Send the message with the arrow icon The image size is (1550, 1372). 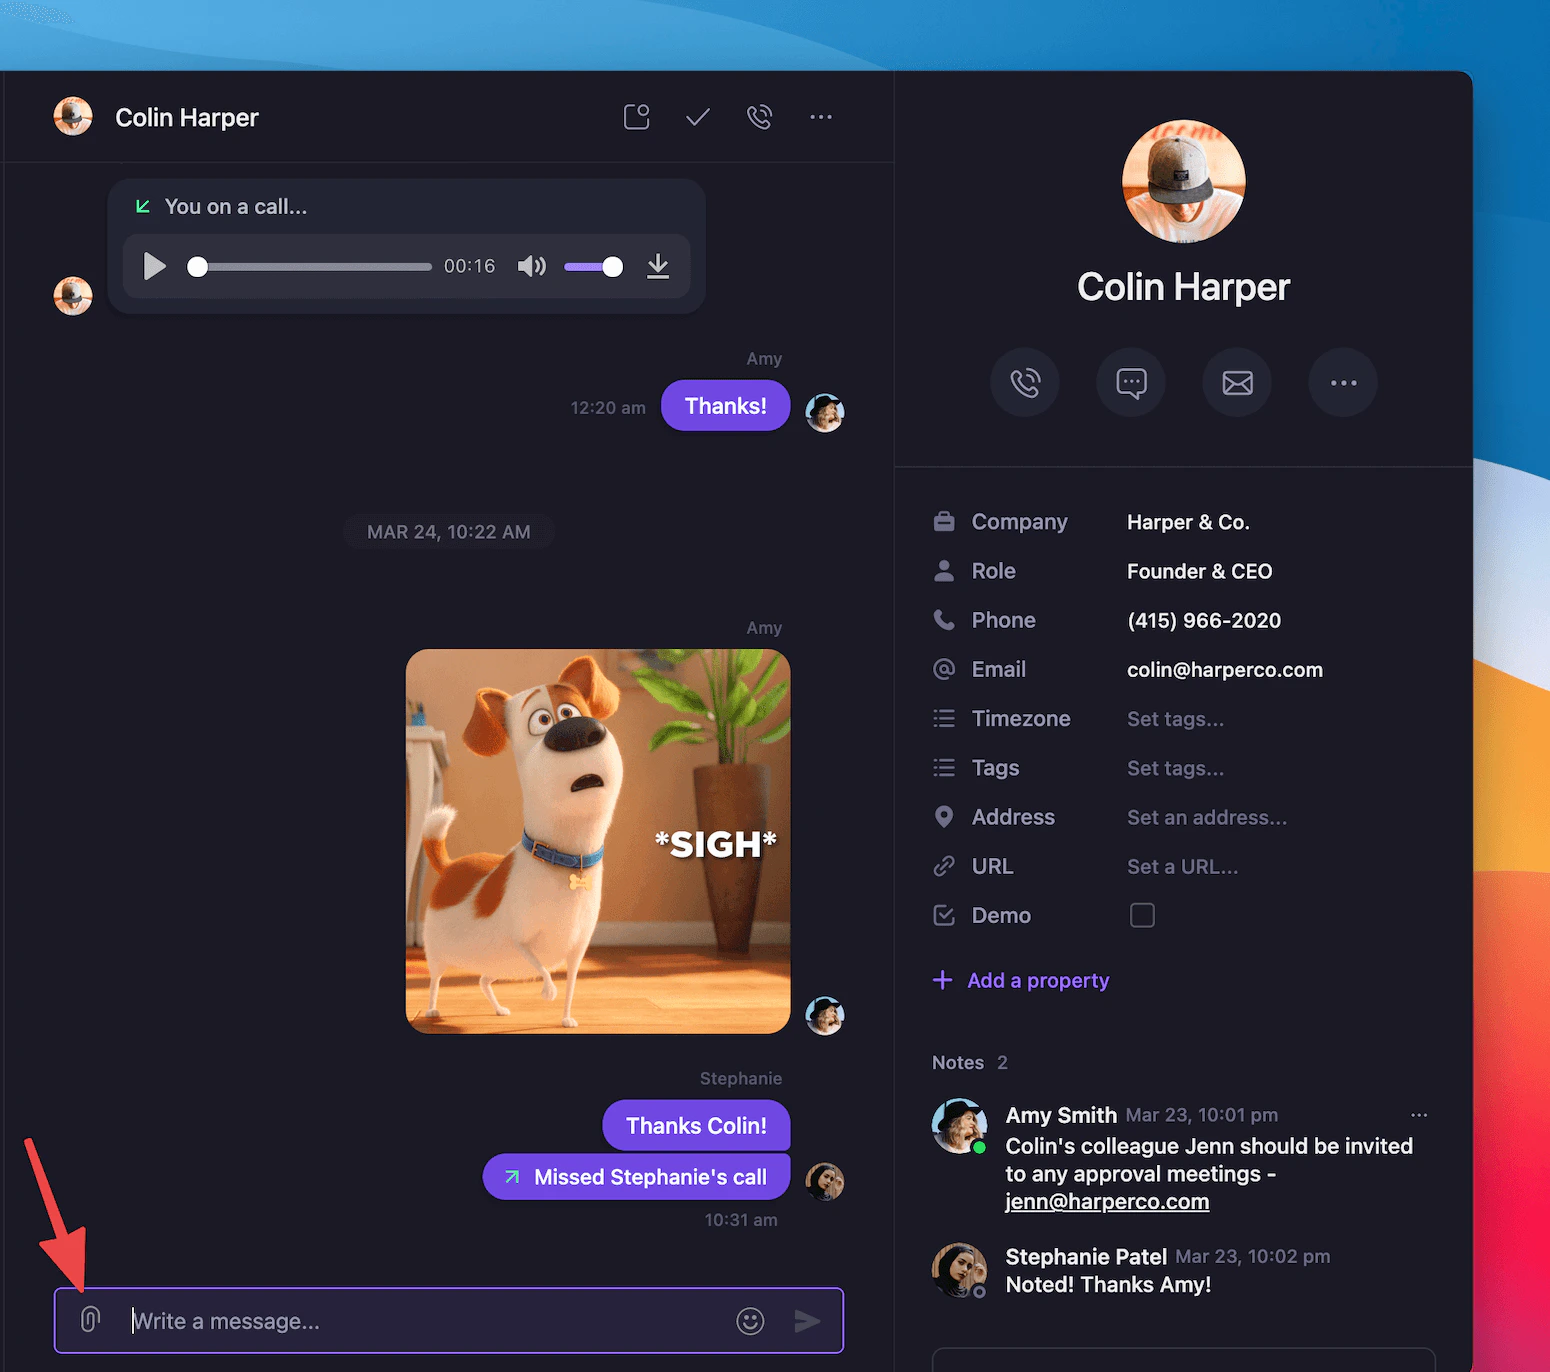click(807, 1321)
